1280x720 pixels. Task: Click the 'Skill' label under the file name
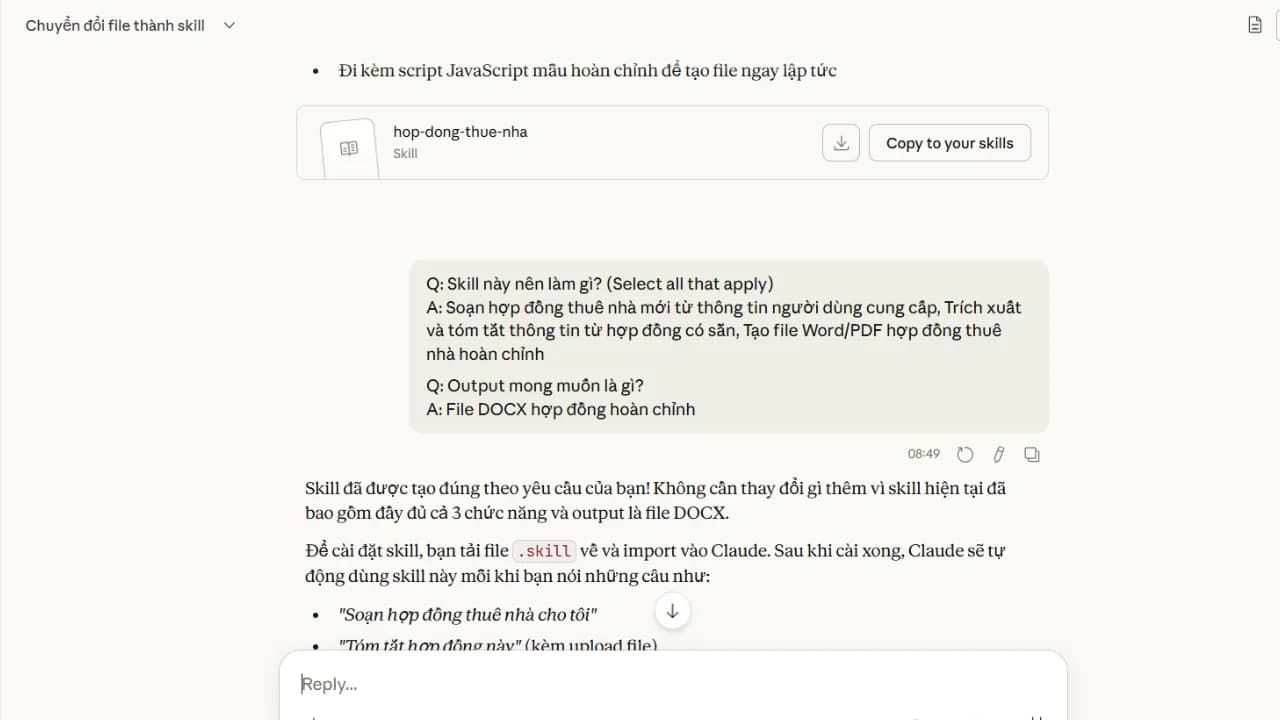405,154
